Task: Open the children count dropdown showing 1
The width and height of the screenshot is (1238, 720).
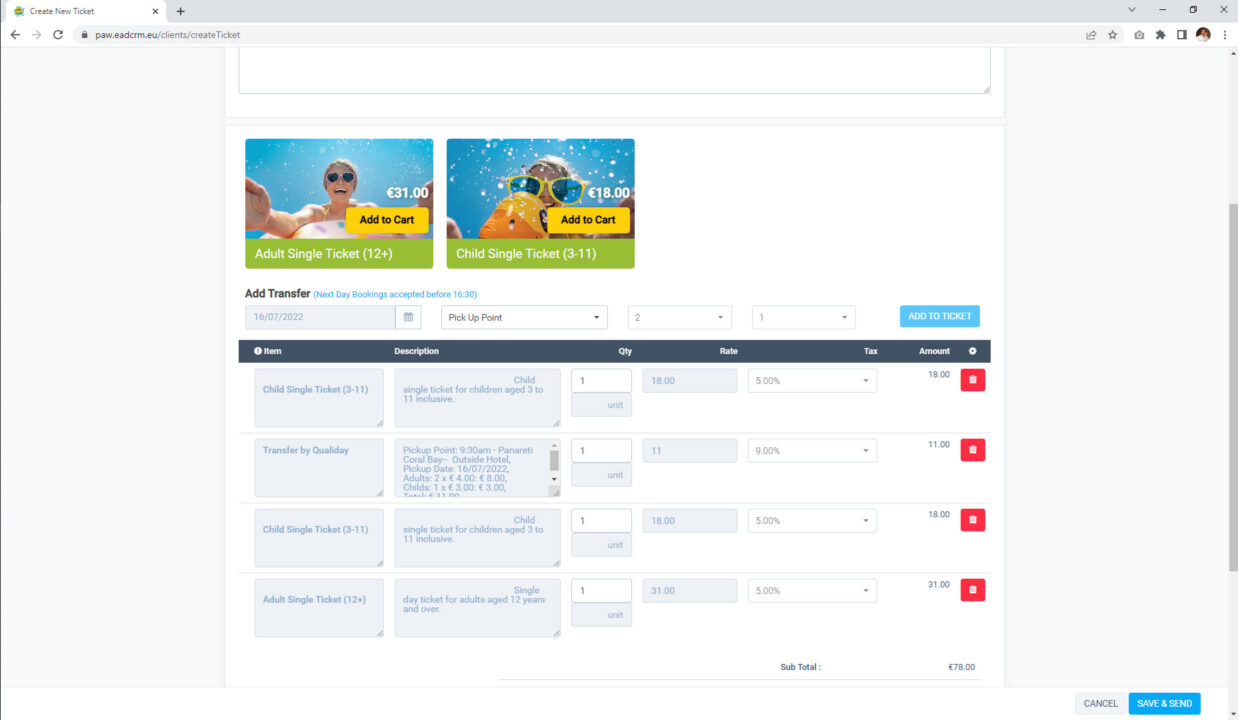Action: [803, 317]
